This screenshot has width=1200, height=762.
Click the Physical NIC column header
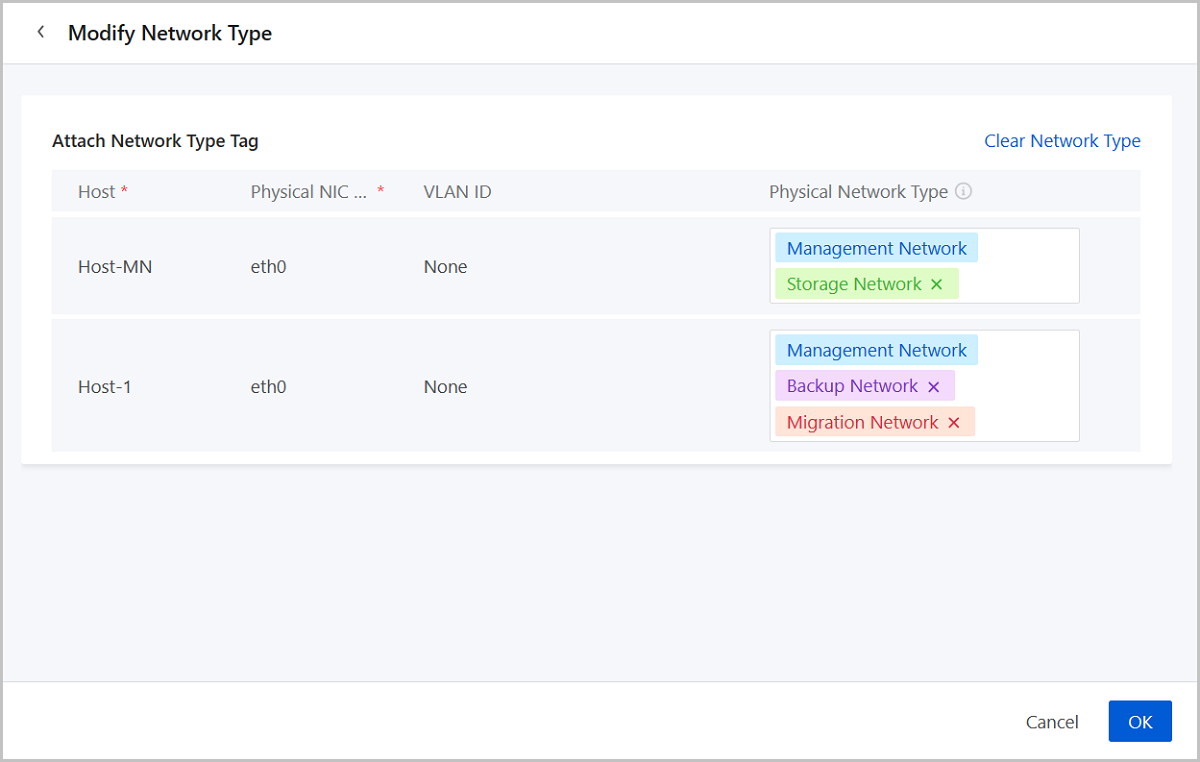click(309, 192)
